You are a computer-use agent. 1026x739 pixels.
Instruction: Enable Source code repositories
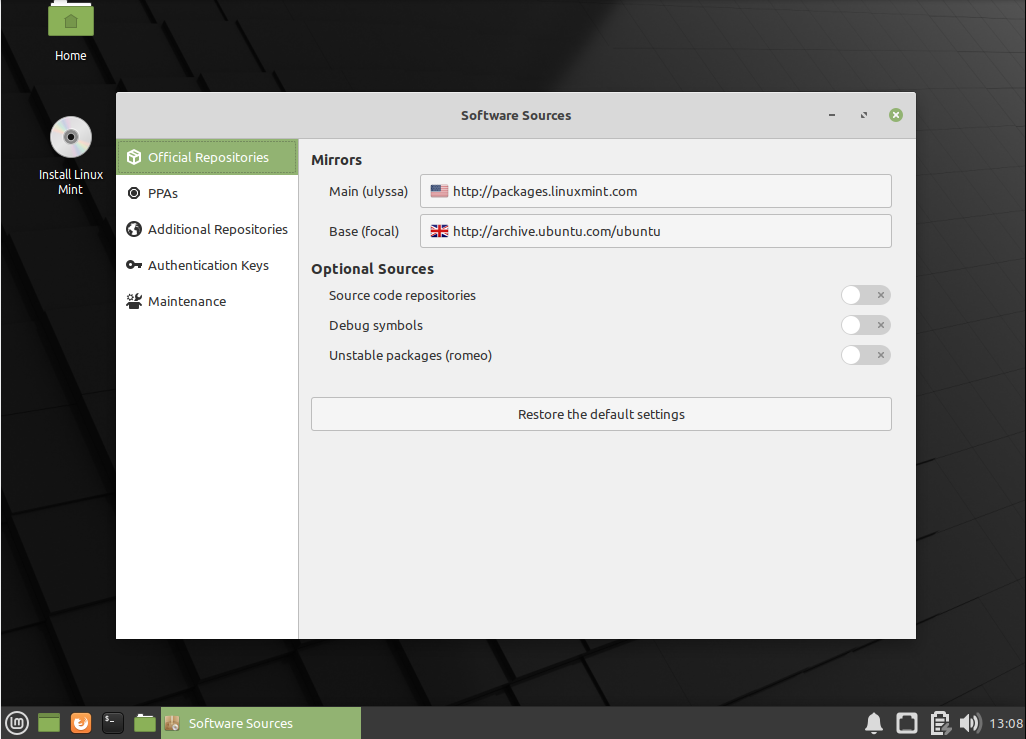coord(866,295)
